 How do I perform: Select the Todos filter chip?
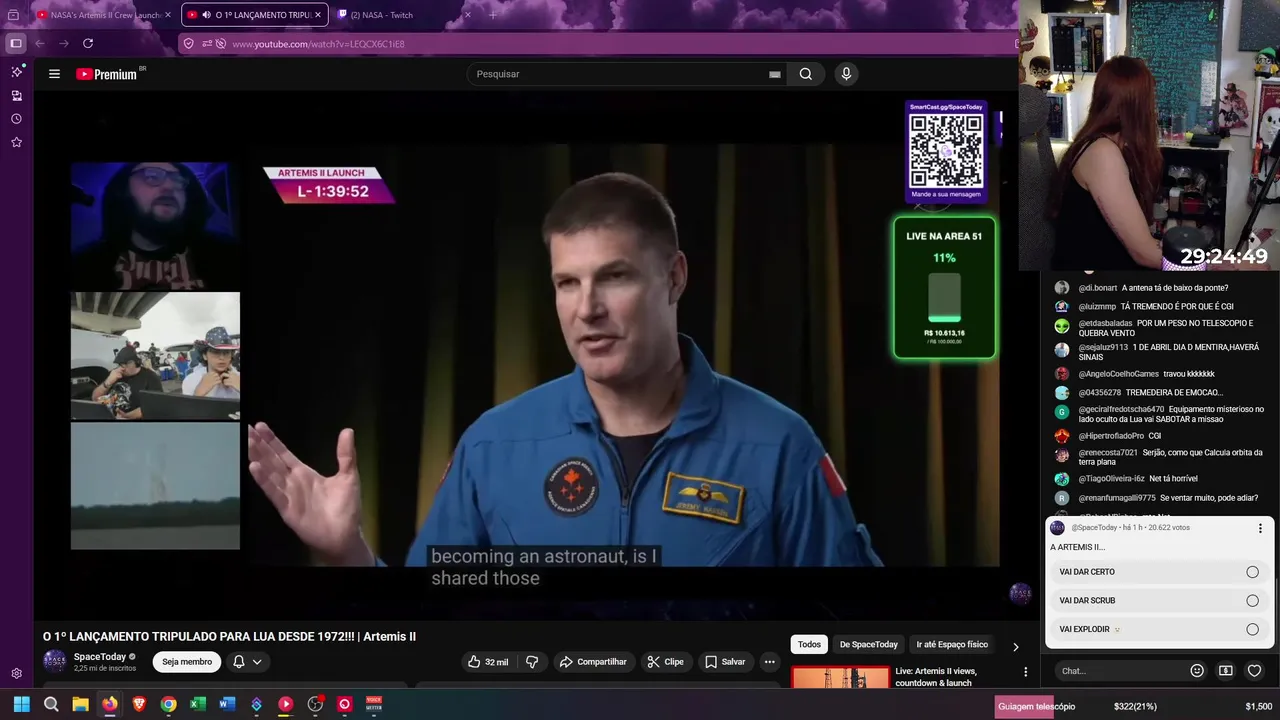tap(809, 645)
